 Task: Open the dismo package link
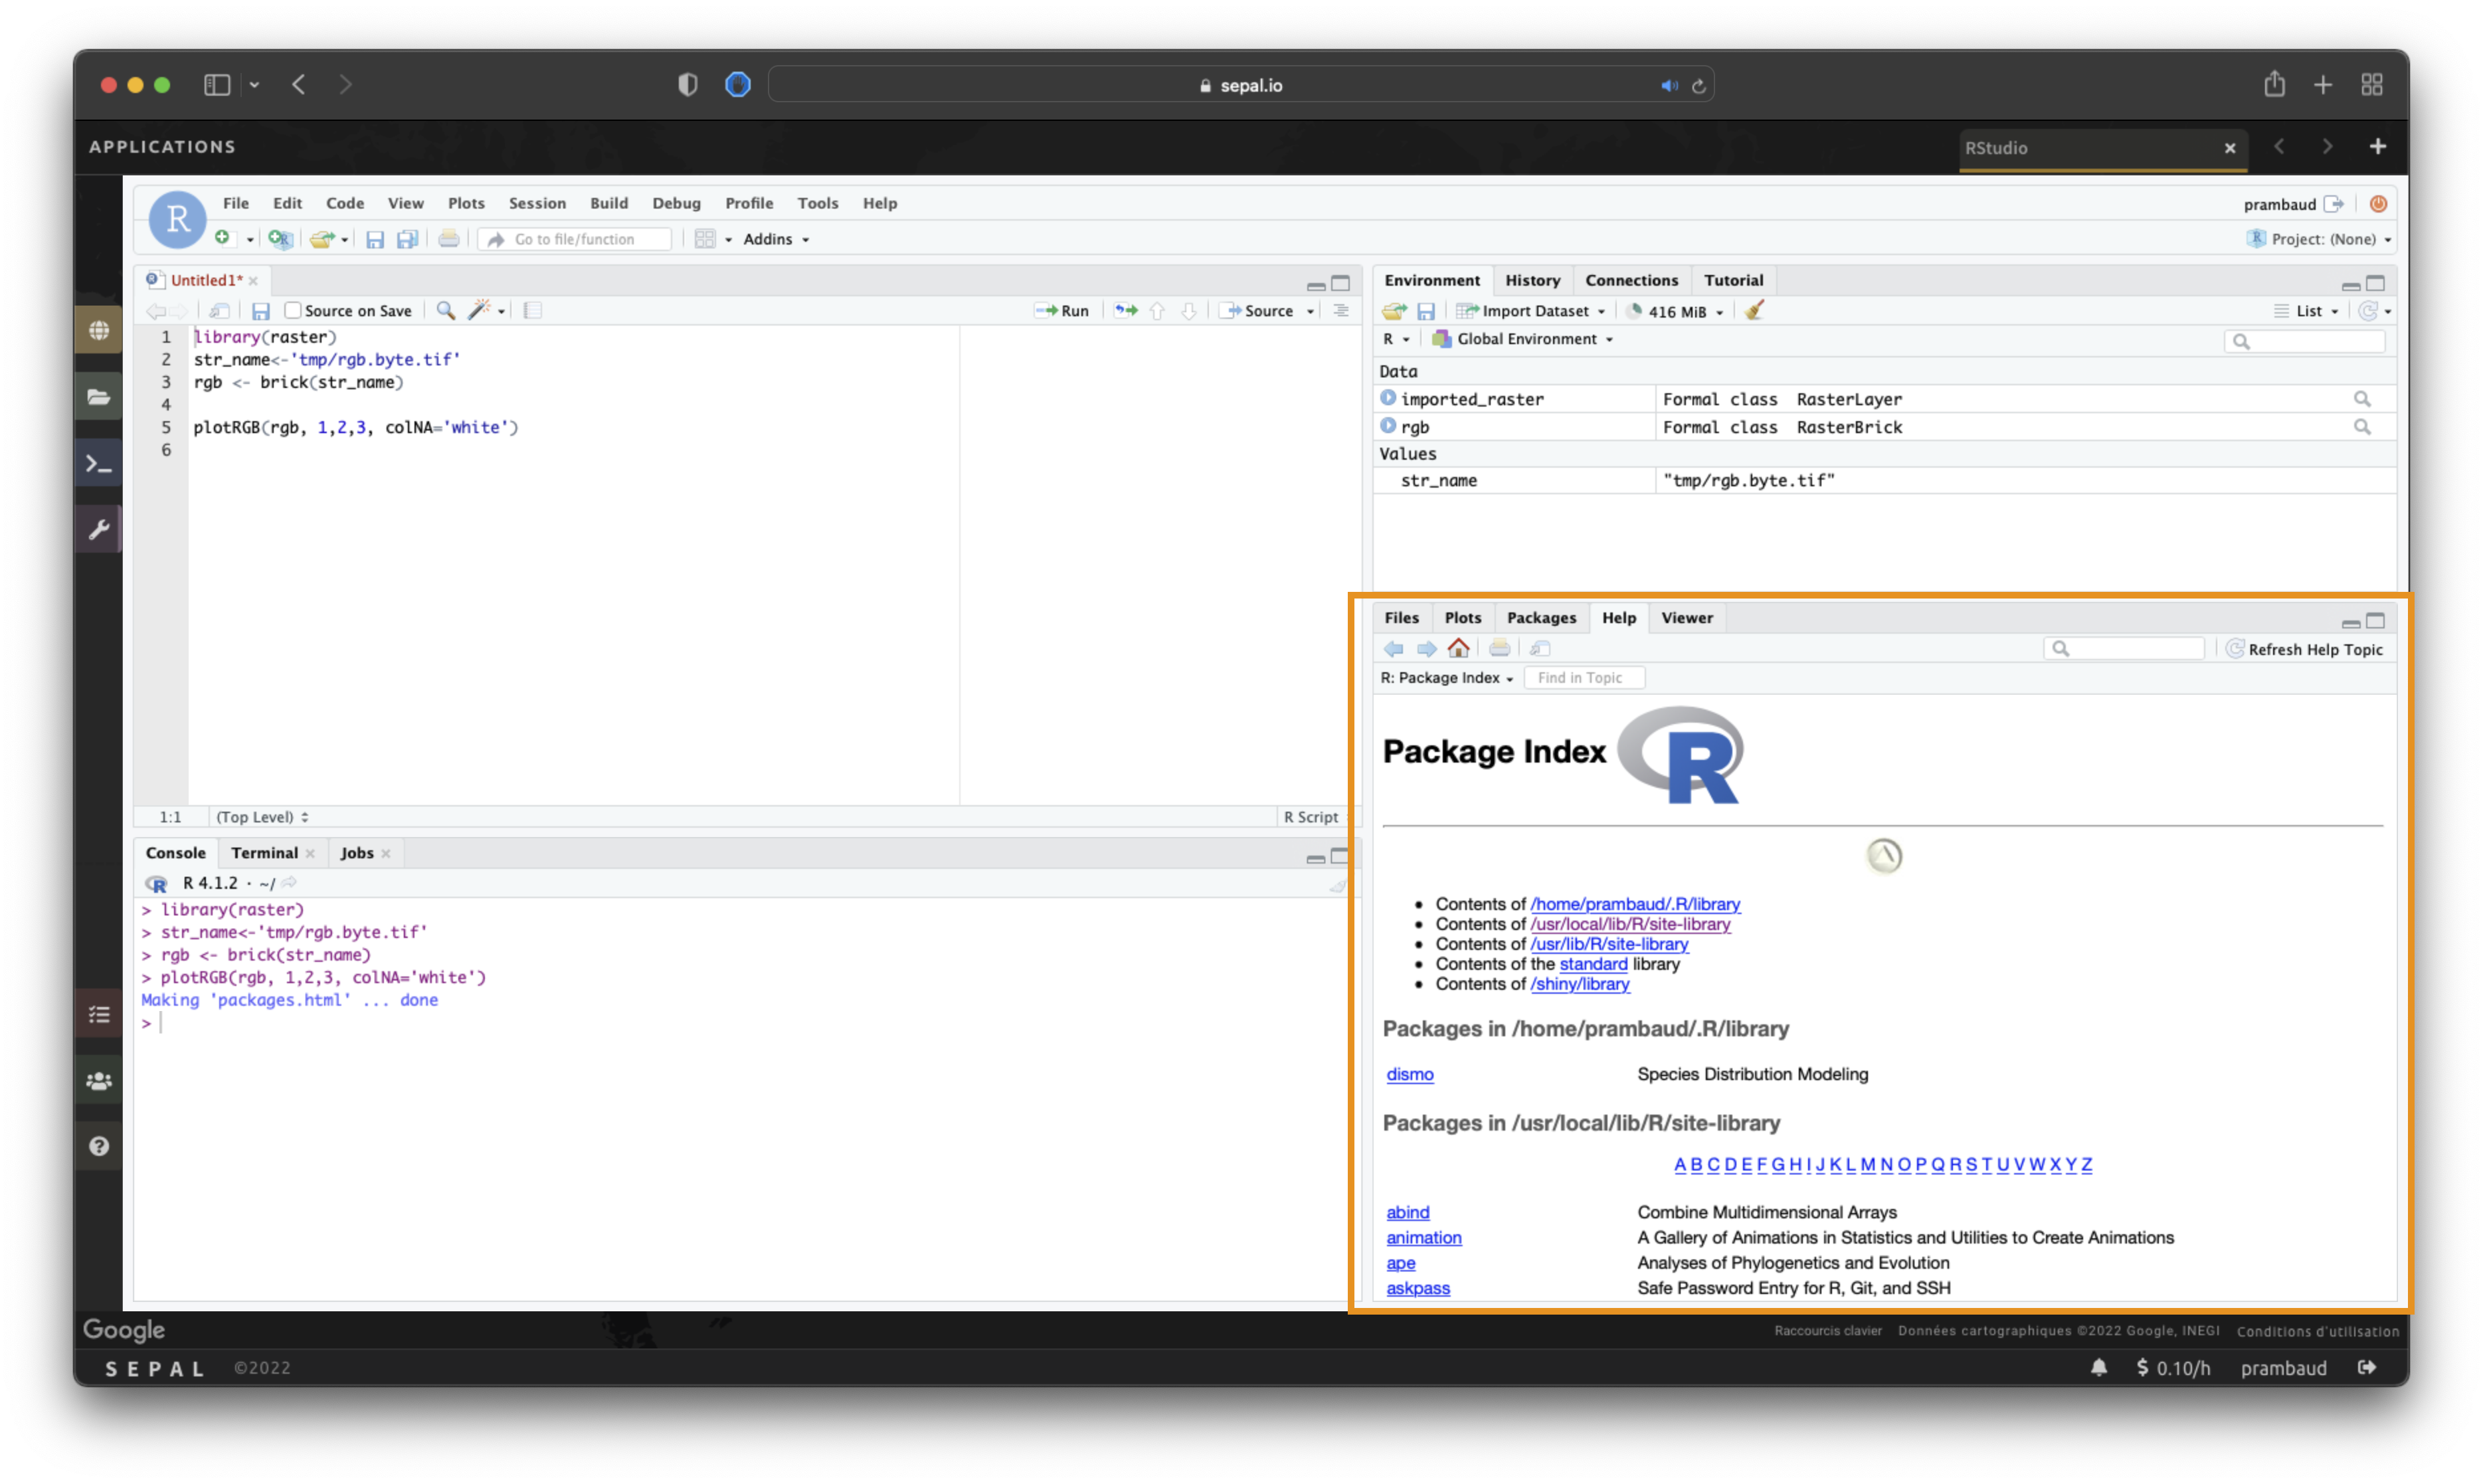pos(1409,1074)
